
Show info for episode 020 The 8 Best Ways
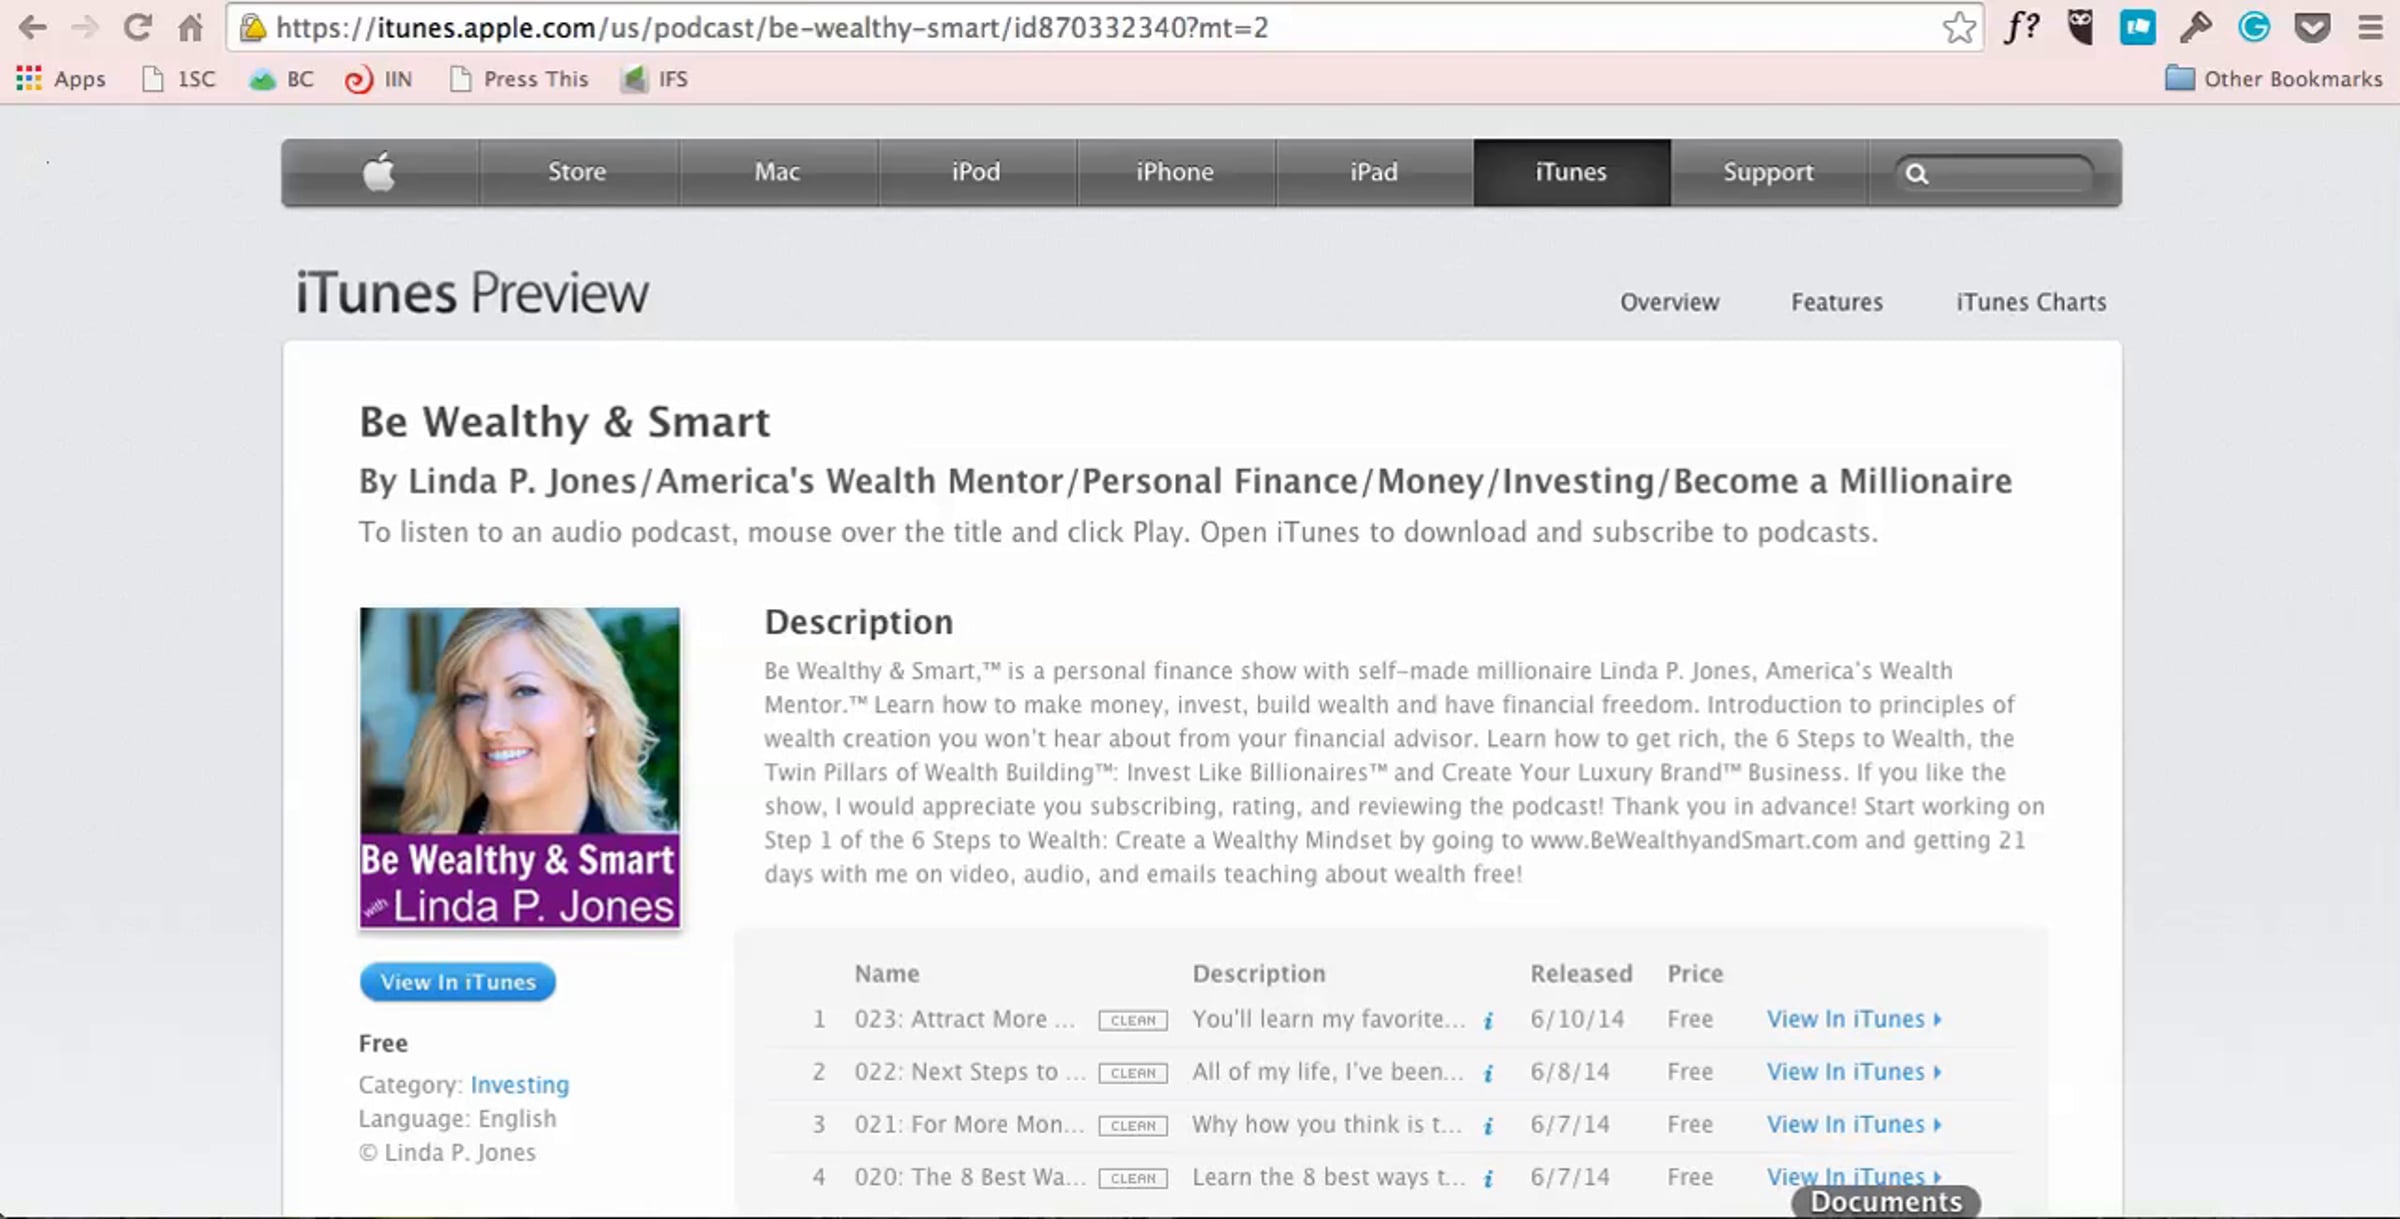point(1488,1178)
